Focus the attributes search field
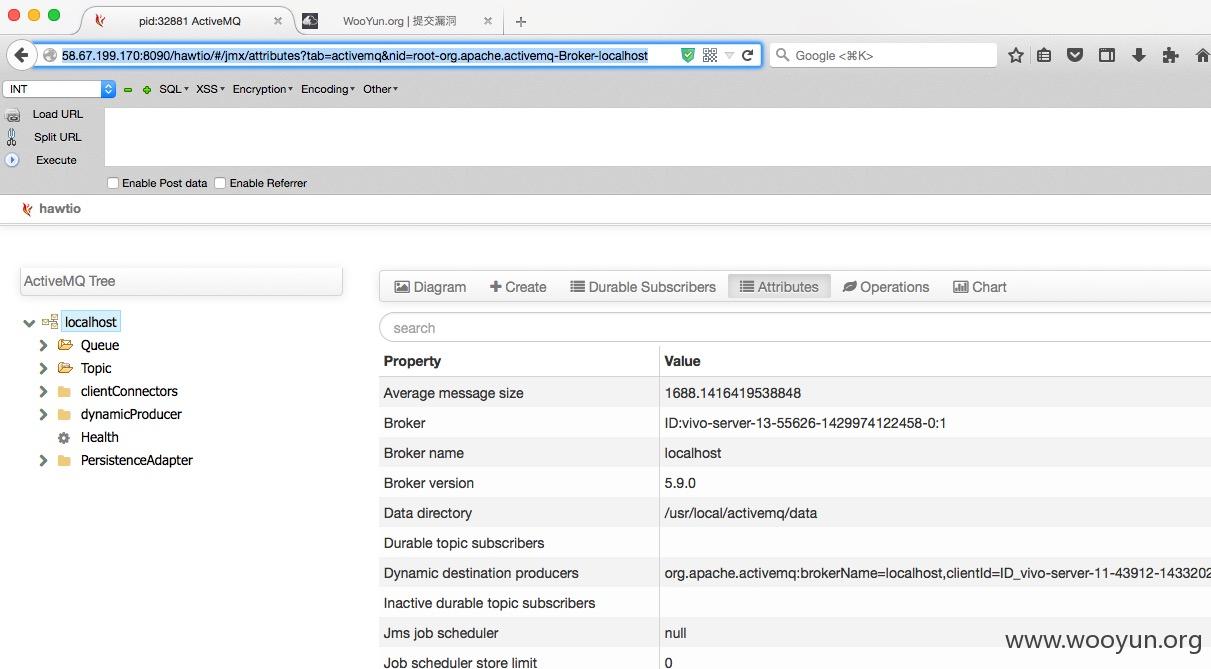Image resolution: width=1211 pixels, height=669 pixels. click(795, 328)
